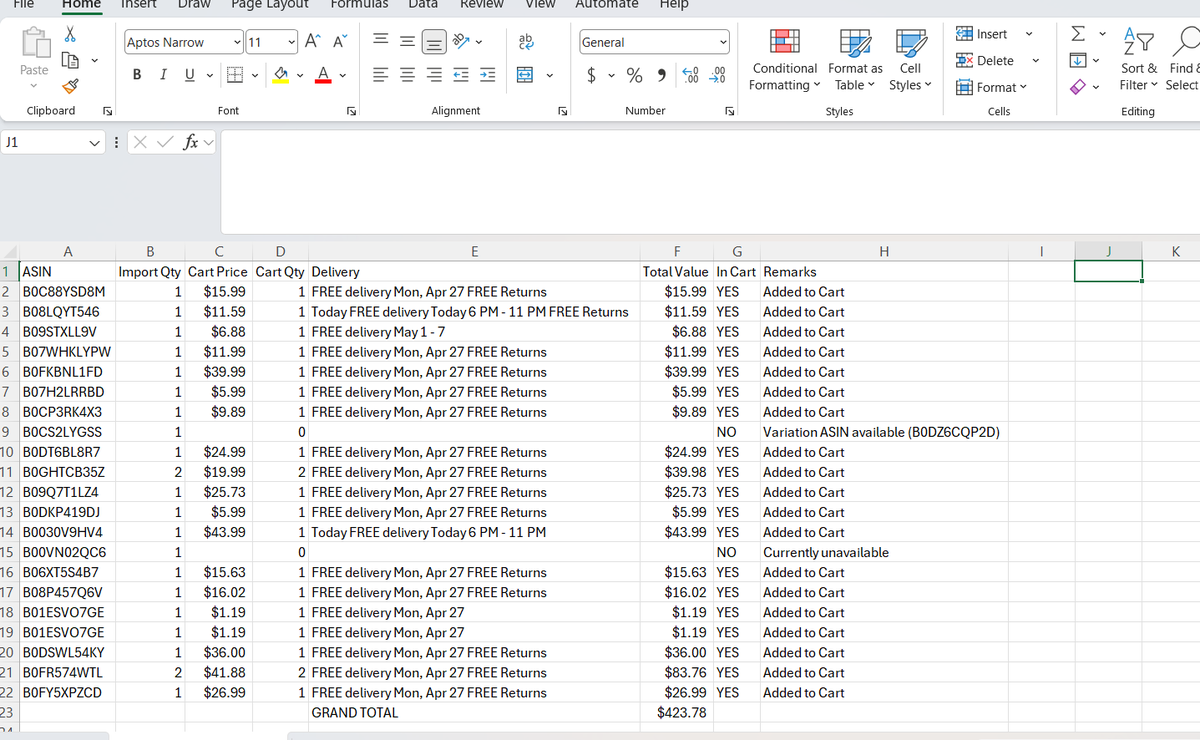
Task: Open Conditional Formatting
Action: pos(785,60)
